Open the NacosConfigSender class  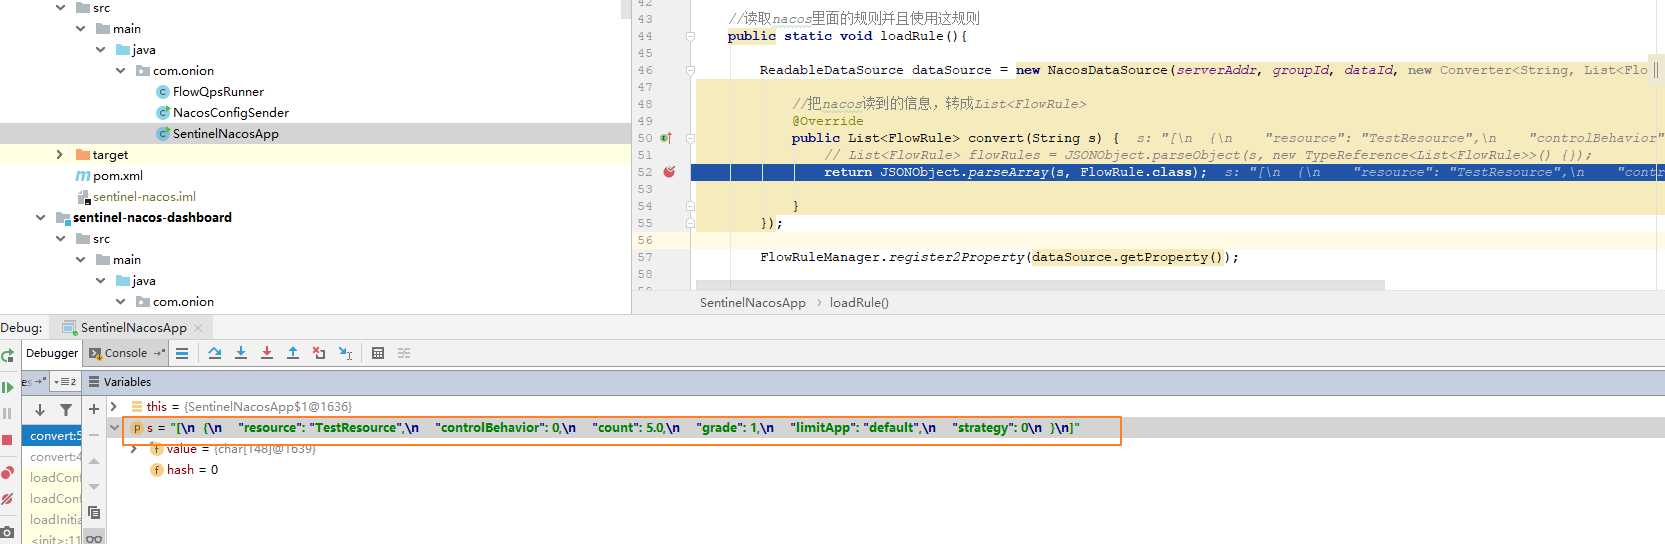230,112
